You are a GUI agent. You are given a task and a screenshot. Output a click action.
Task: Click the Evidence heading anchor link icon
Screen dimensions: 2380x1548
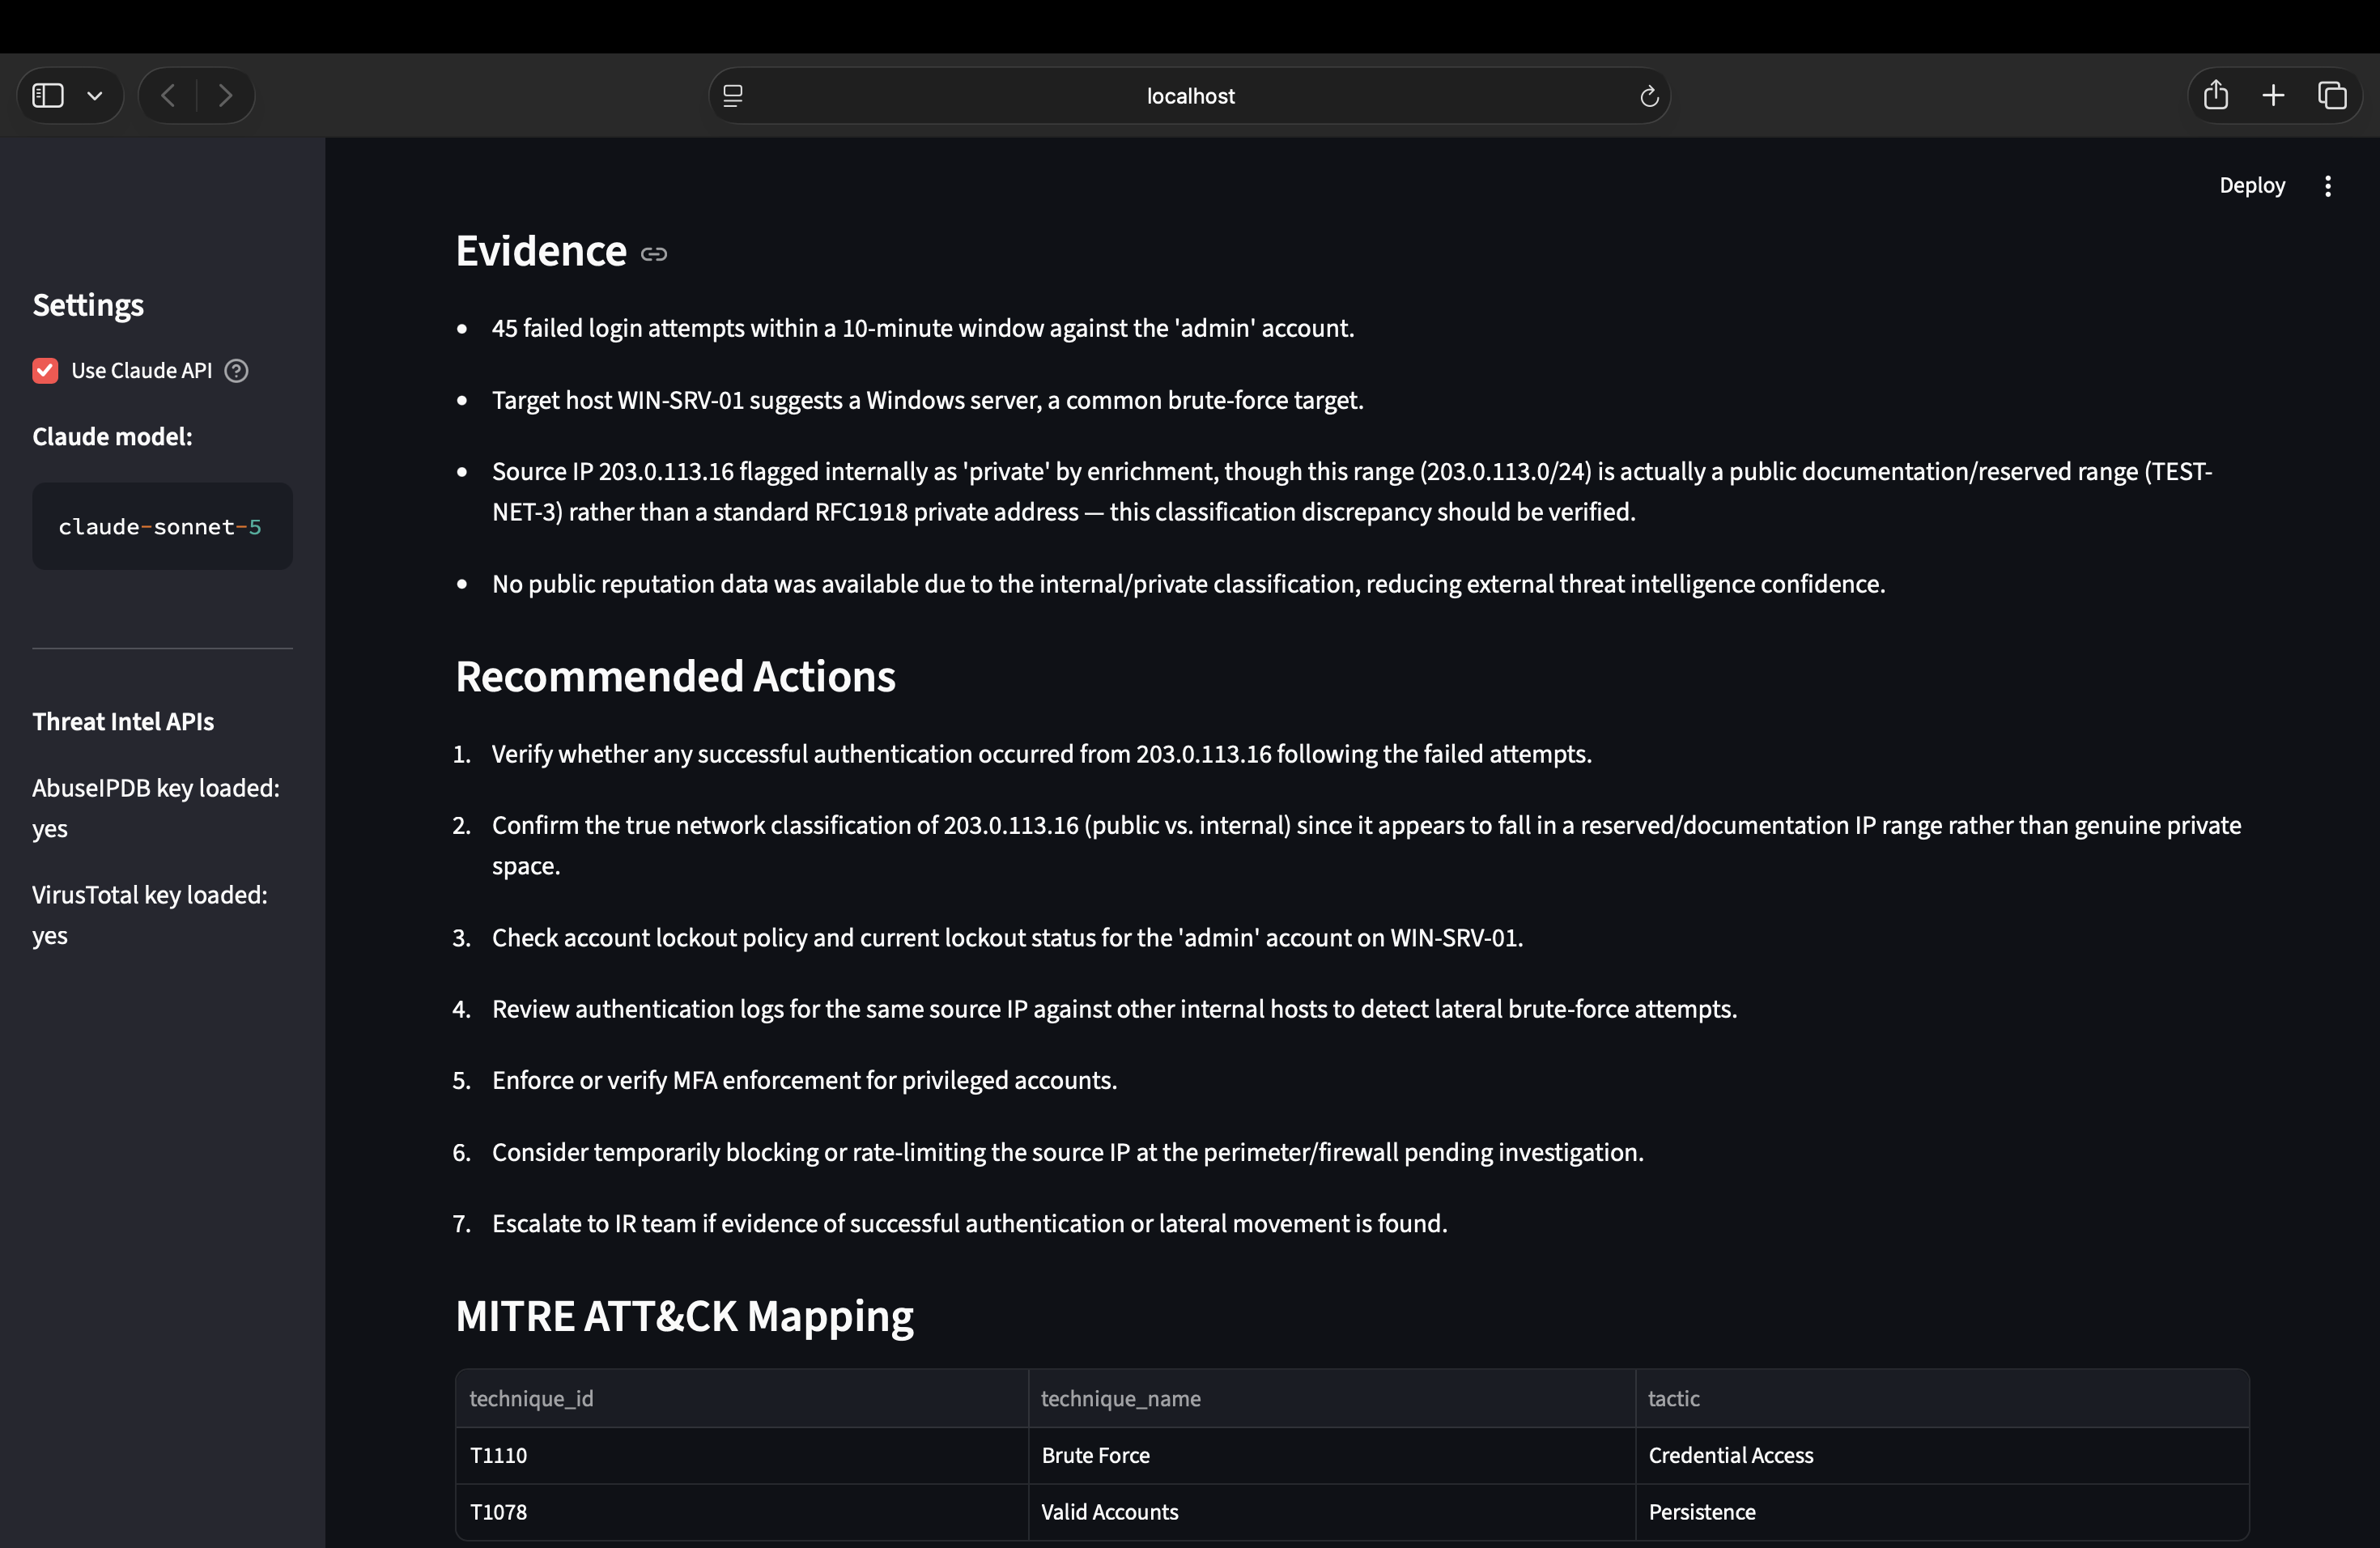coord(654,254)
